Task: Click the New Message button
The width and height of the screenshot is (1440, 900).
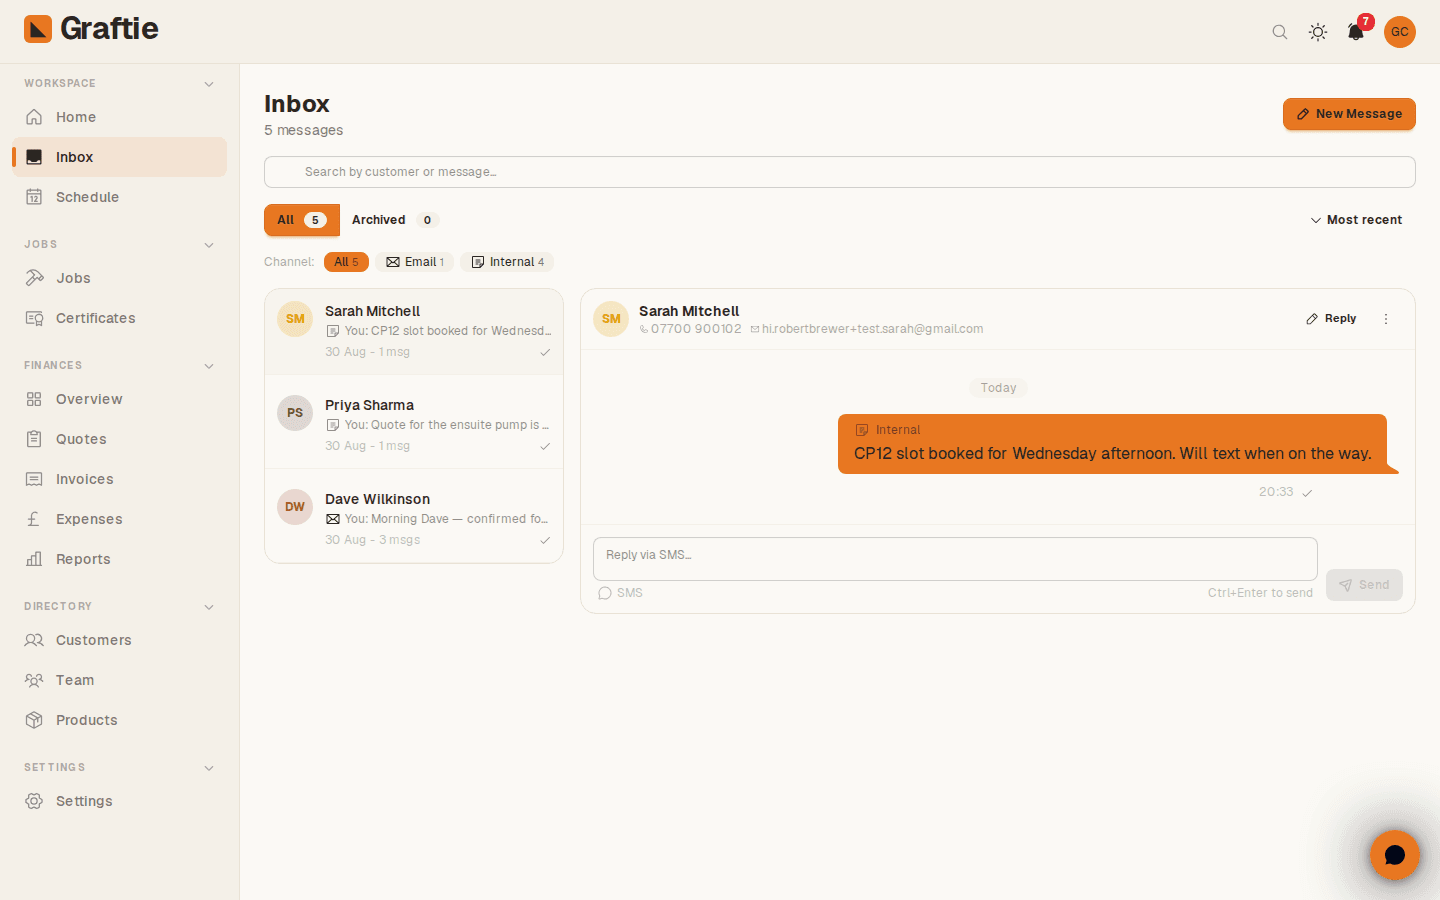Action: pyautogui.click(x=1349, y=114)
